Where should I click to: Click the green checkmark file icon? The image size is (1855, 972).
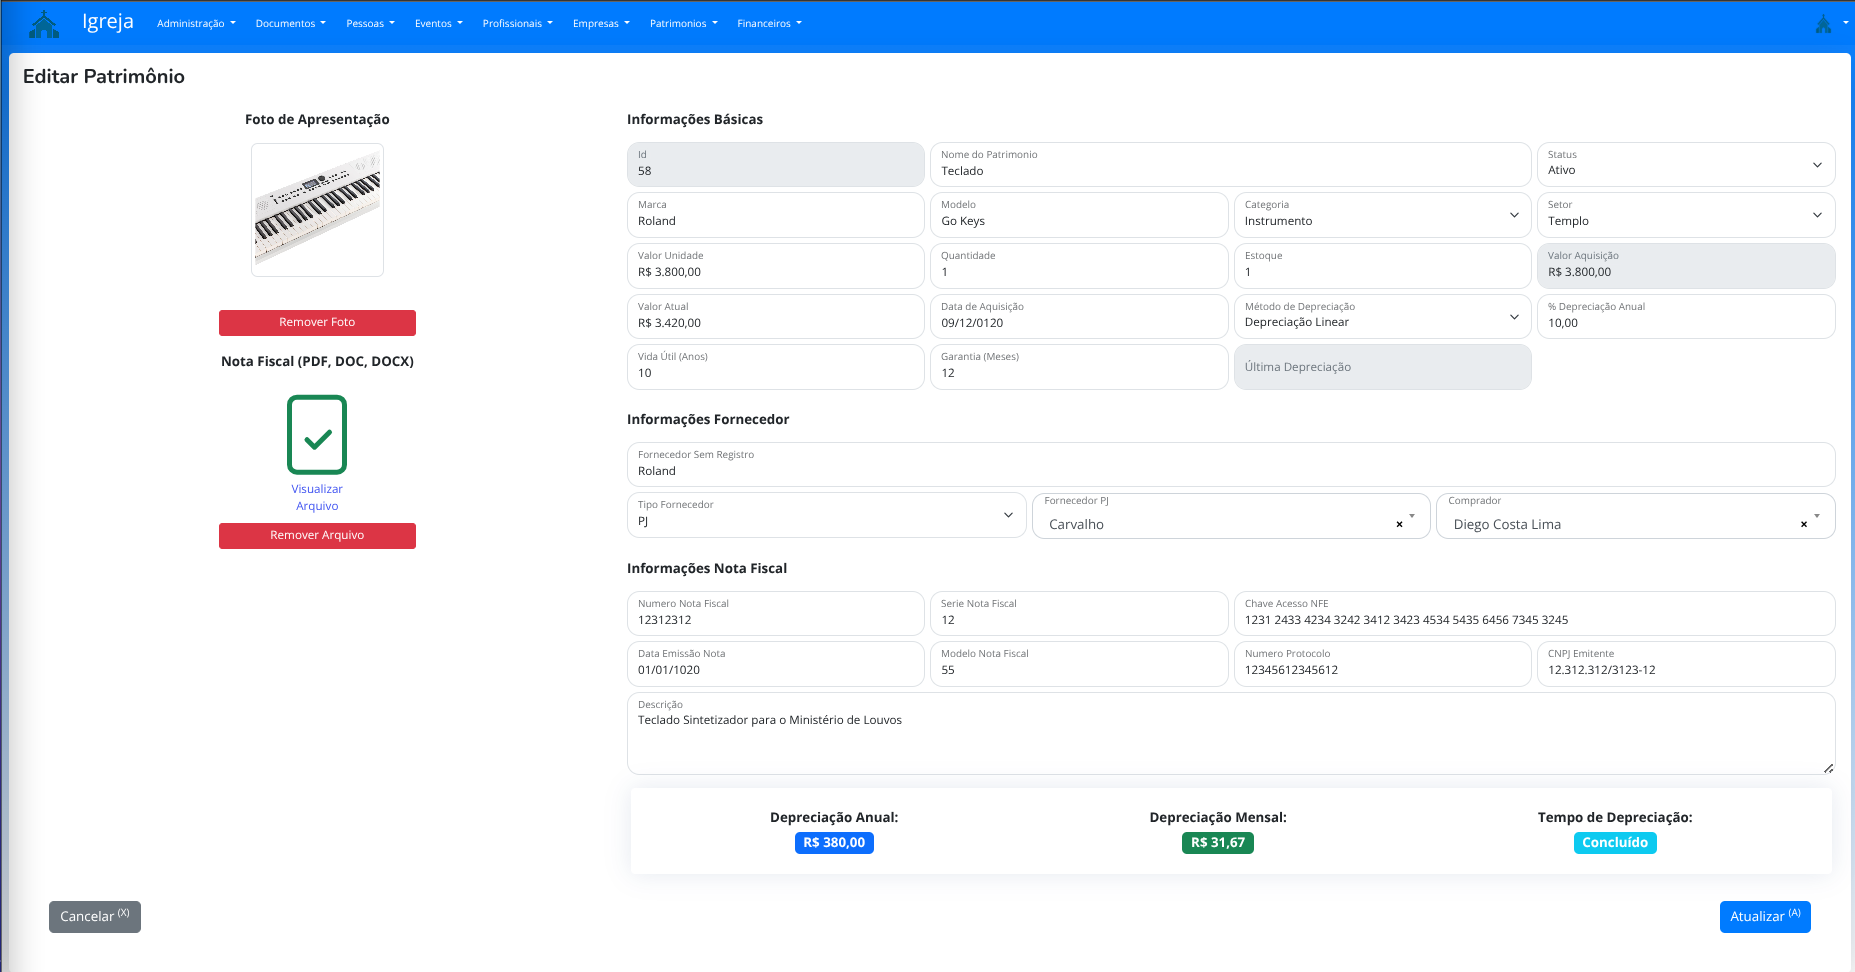coord(317,435)
